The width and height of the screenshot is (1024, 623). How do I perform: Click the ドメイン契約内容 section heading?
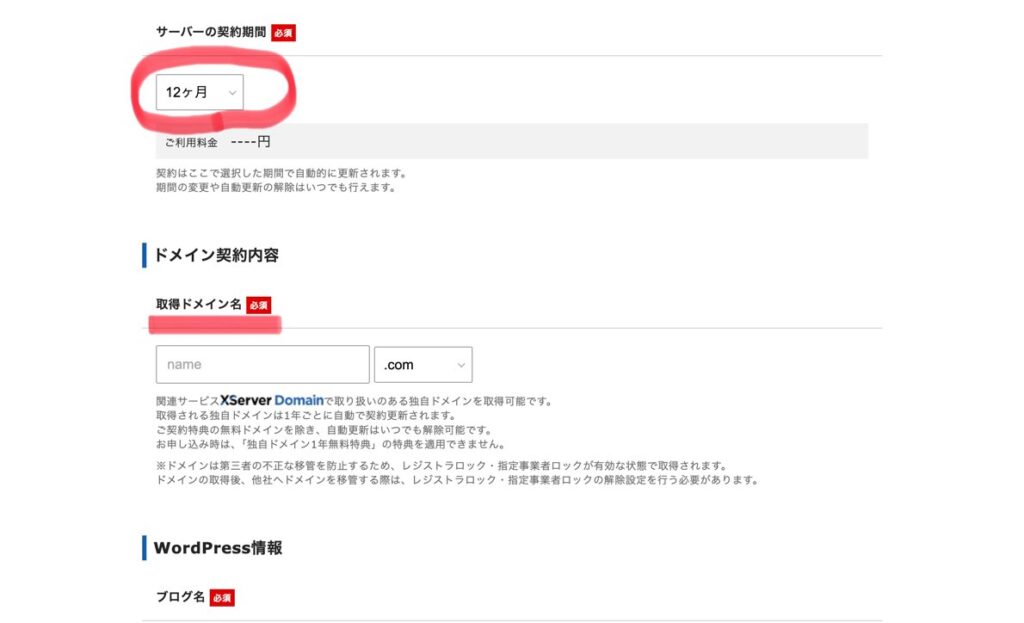tap(215, 255)
